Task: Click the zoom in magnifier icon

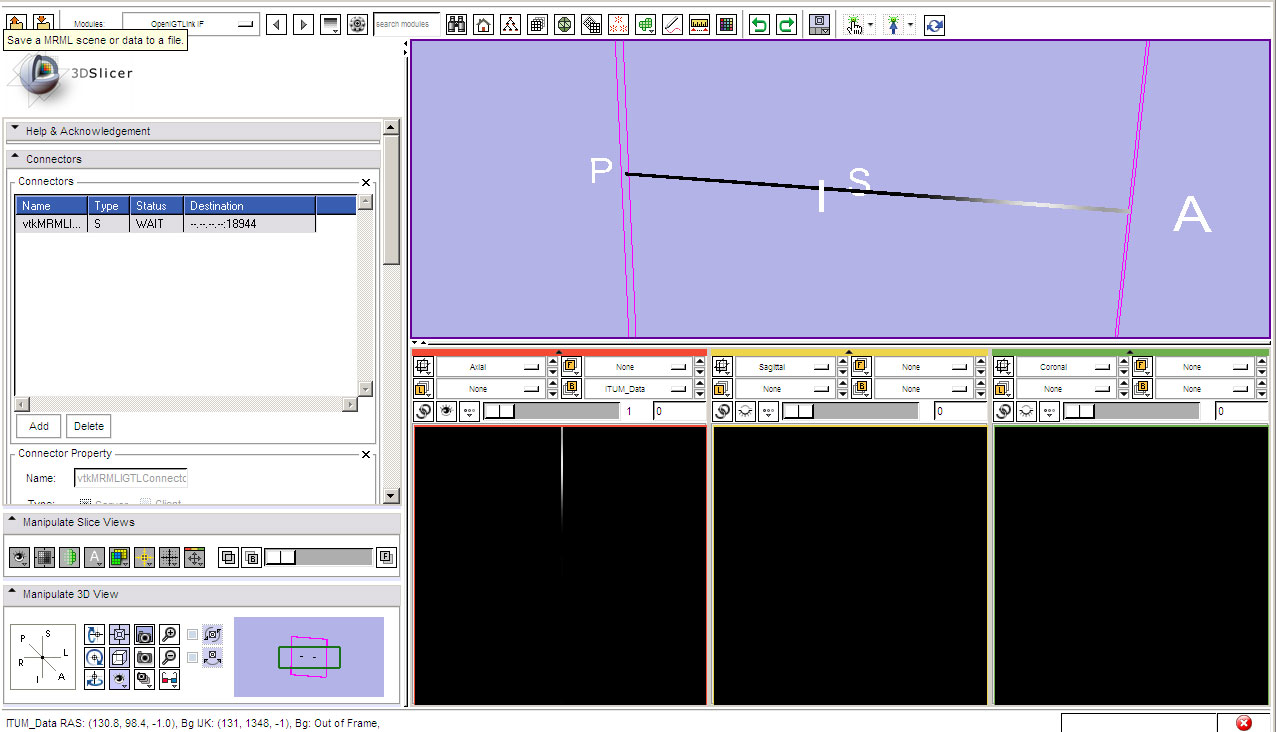Action: [x=169, y=634]
